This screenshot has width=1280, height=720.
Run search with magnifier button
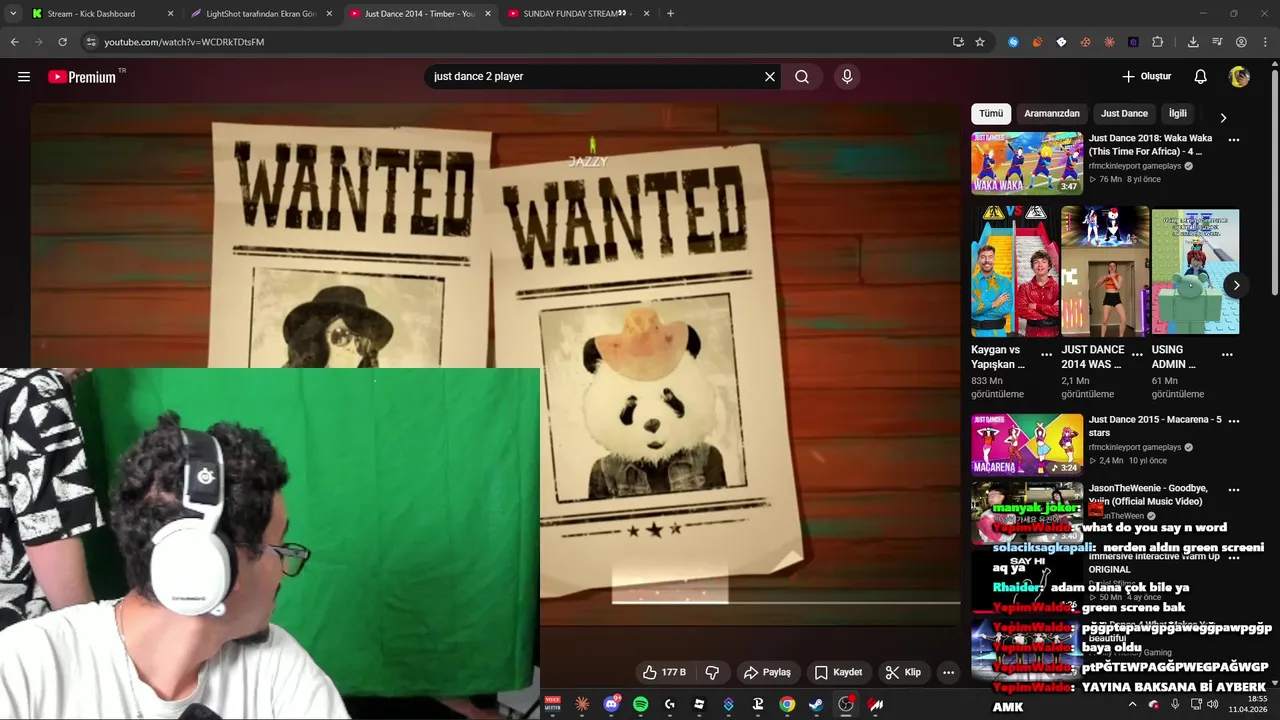[x=802, y=77]
